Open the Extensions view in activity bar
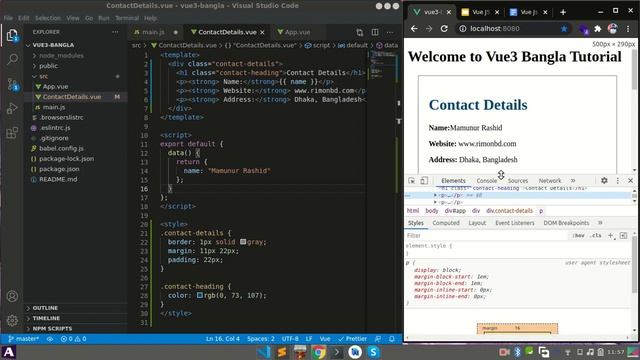 coord(12,133)
